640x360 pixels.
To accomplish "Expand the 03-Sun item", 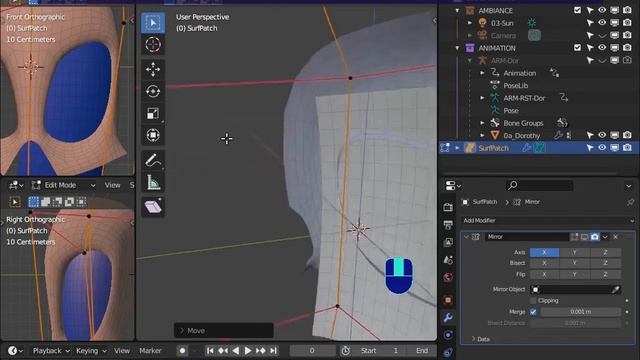I will tap(470, 23).
